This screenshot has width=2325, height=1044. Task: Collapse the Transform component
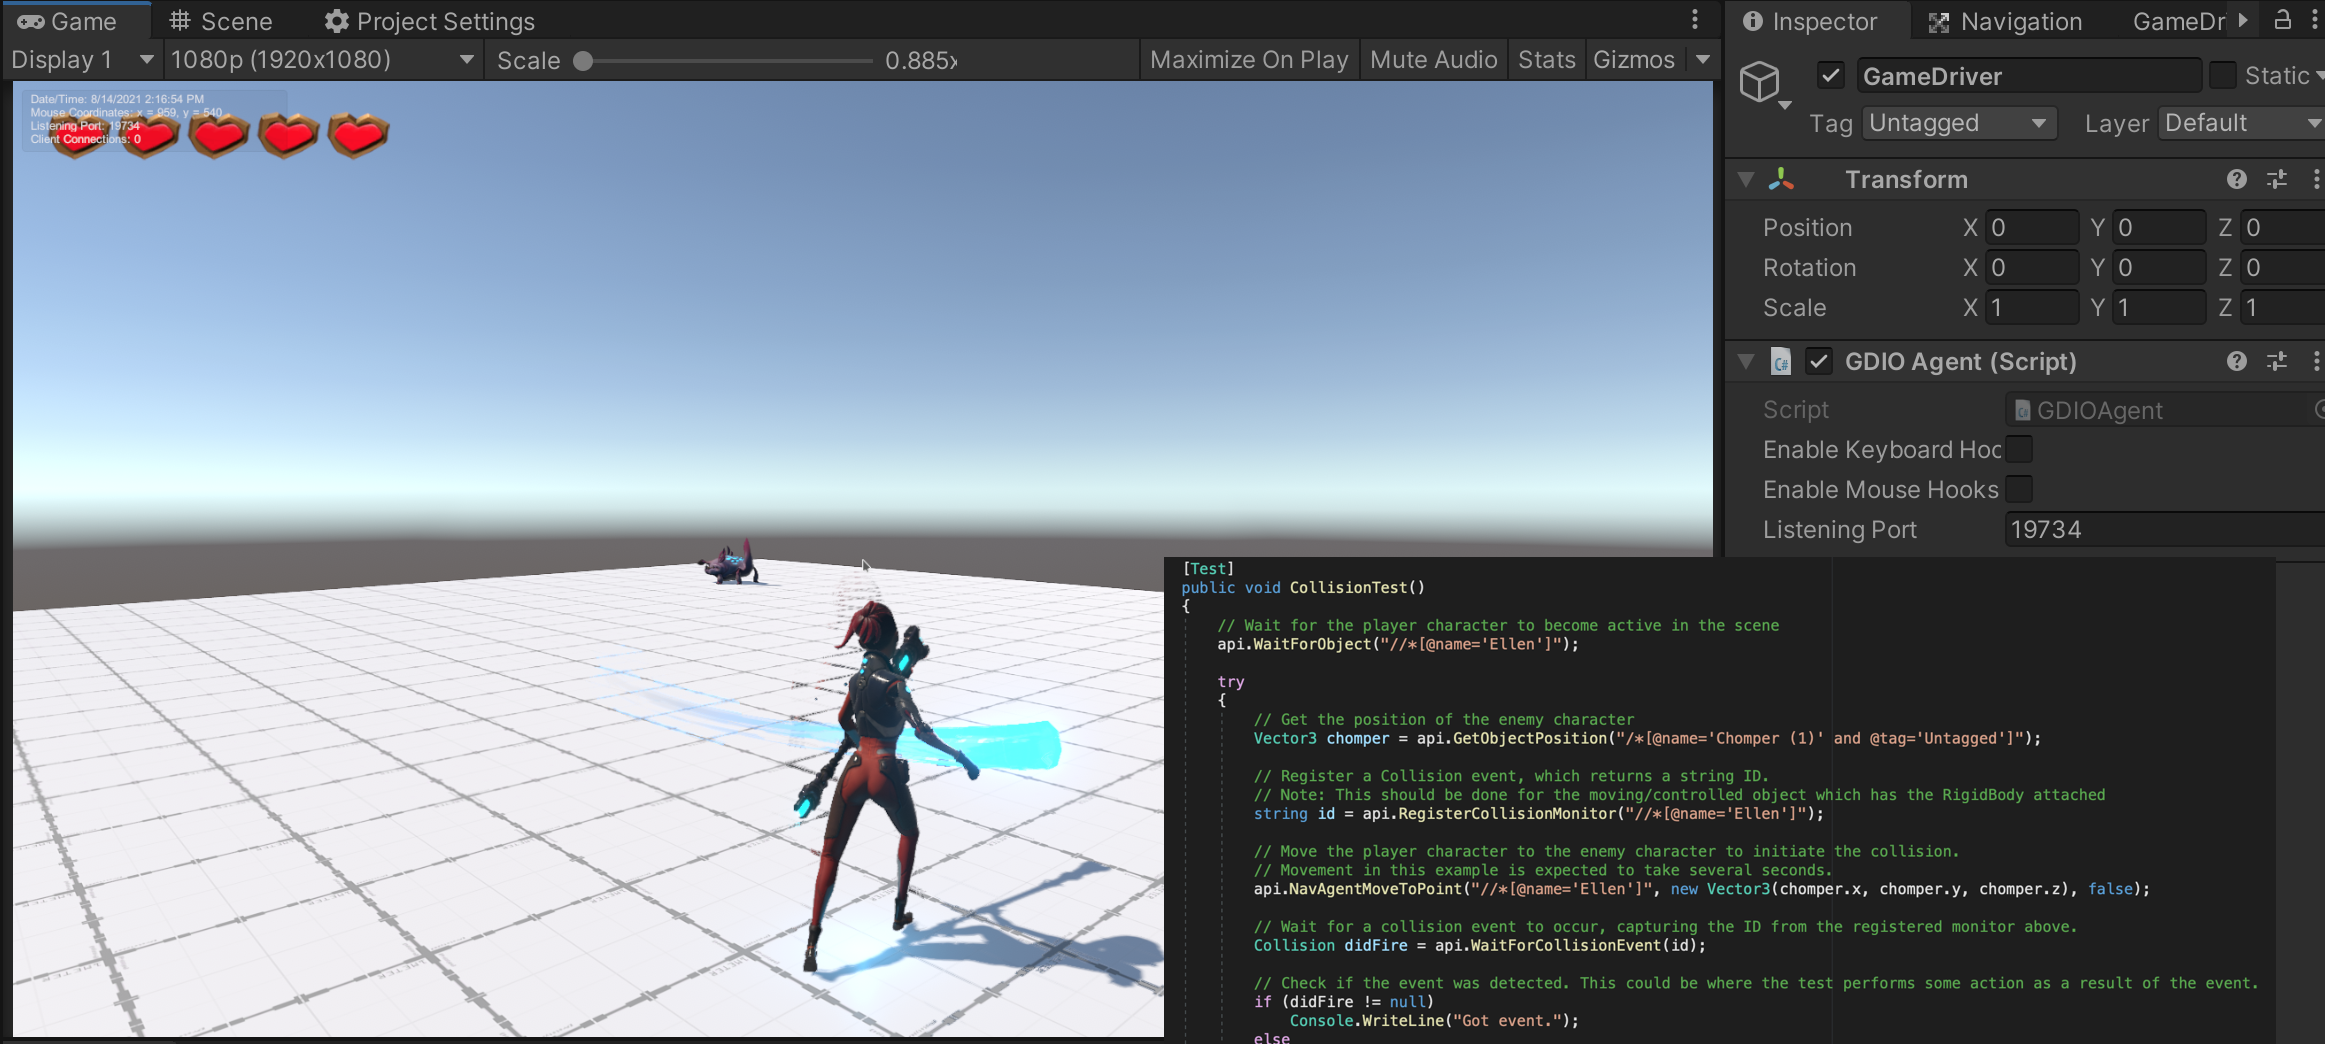tap(1746, 179)
